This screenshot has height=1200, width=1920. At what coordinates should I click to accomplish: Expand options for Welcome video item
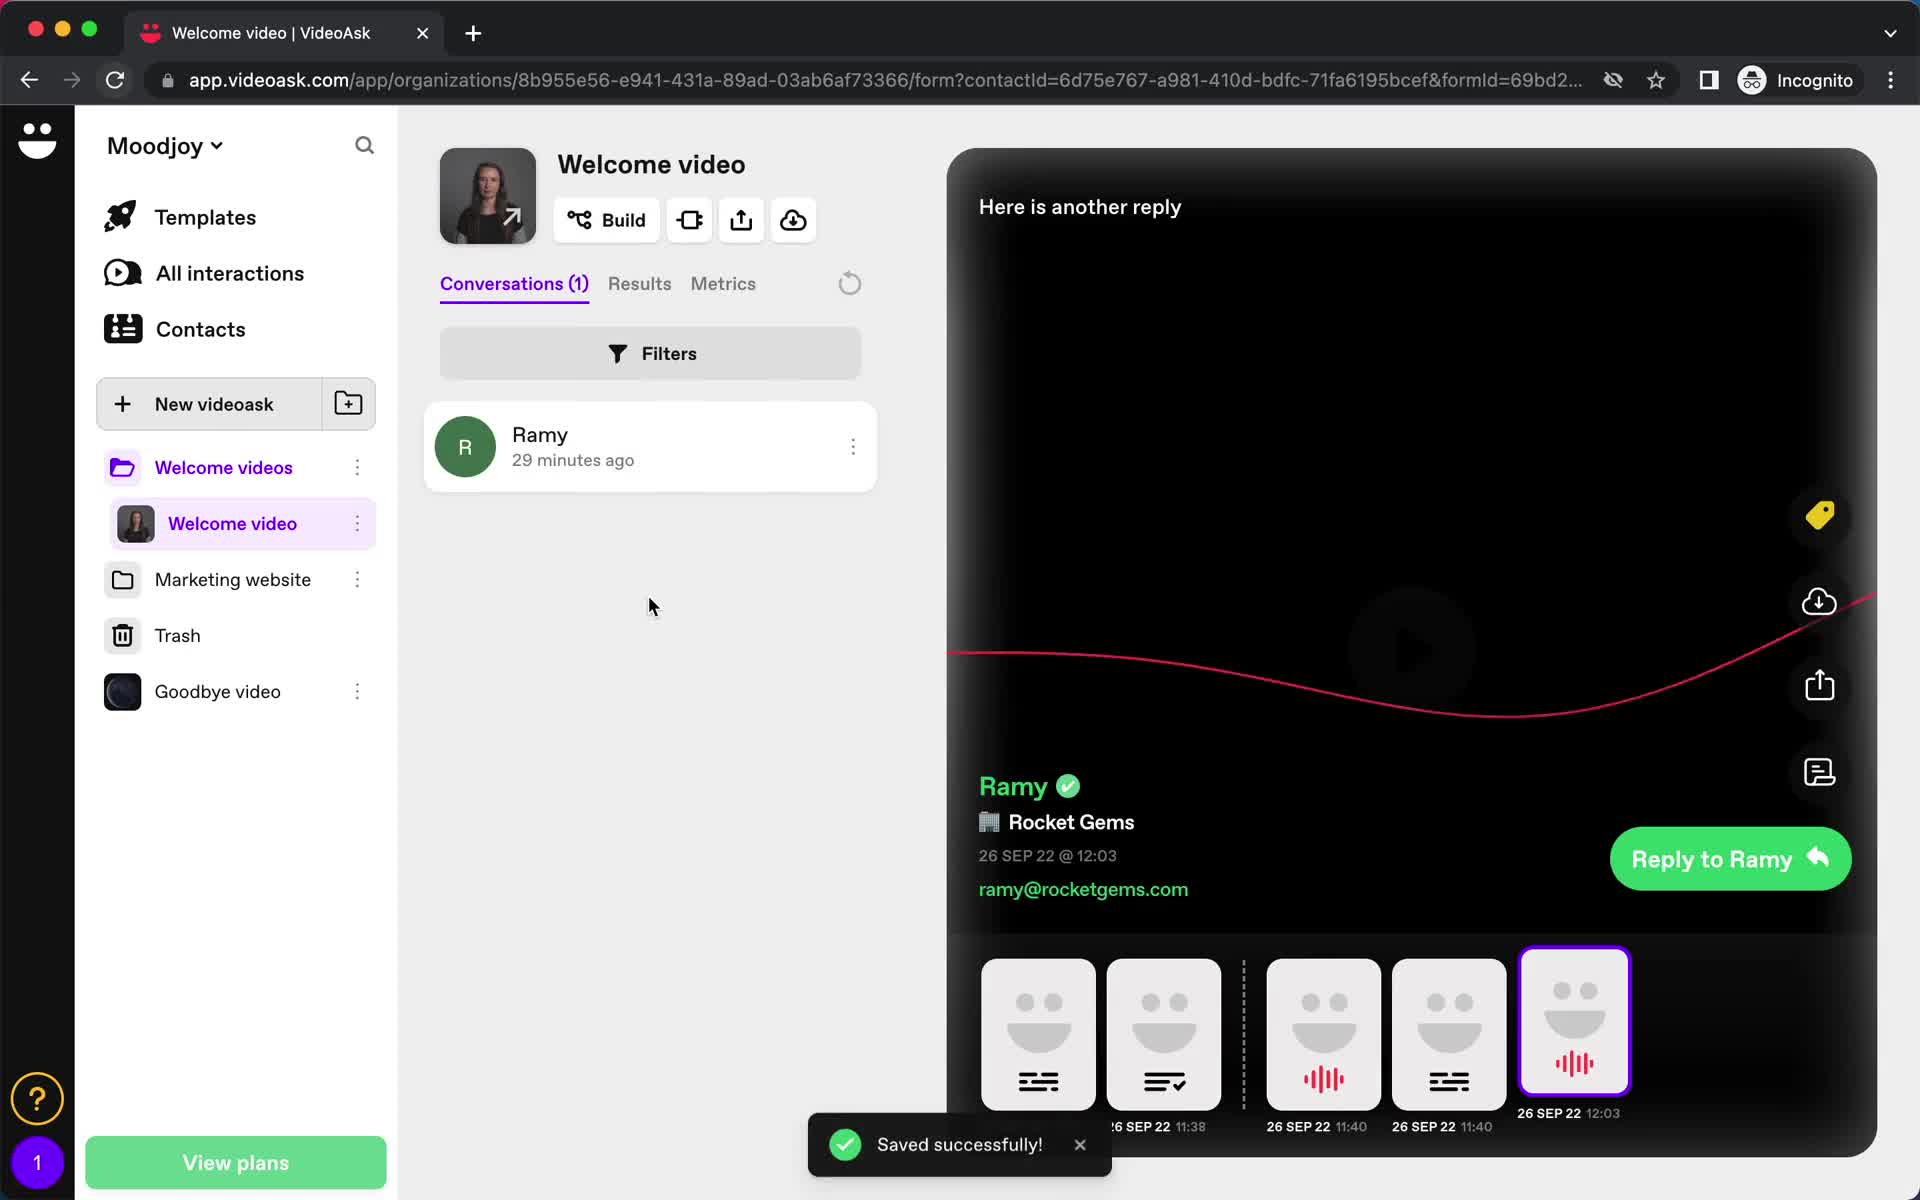click(357, 523)
